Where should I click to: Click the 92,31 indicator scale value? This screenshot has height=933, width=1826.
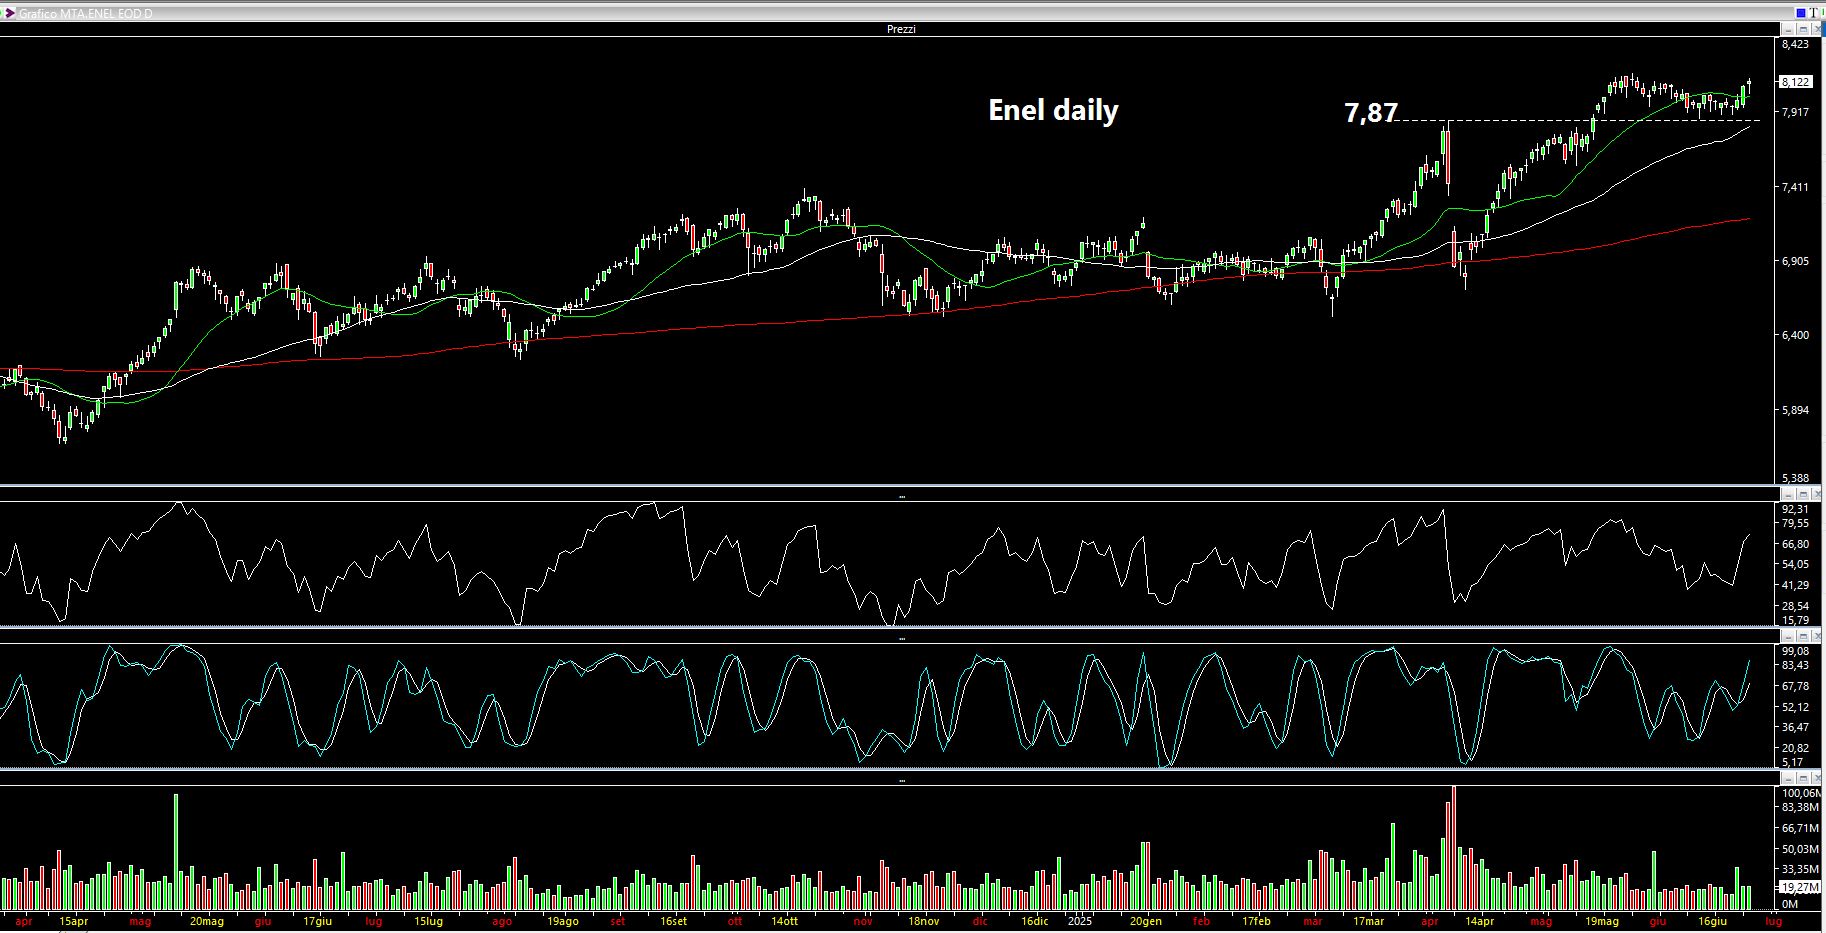click(x=1795, y=509)
